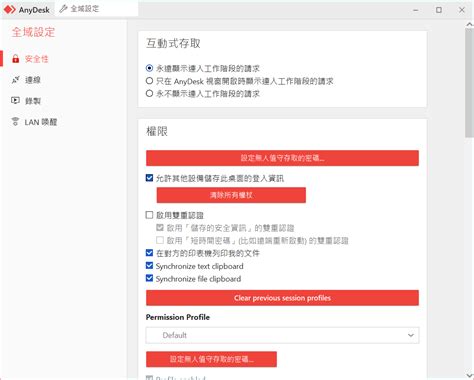Click the wrench icon on 全域設定 tab
Screen dimensions: 474x380
click(x=63, y=9)
